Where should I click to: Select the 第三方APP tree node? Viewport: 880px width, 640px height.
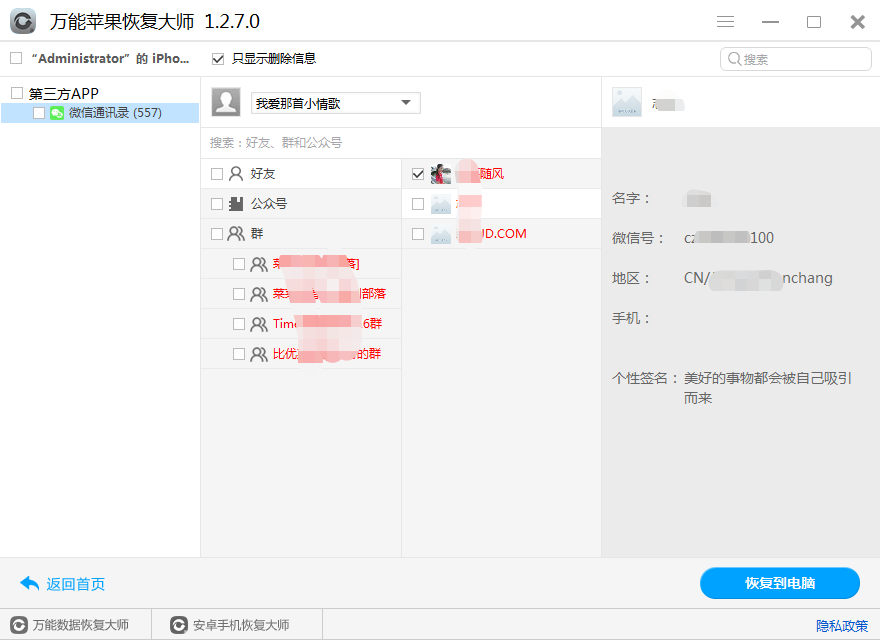(x=63, y=93)
